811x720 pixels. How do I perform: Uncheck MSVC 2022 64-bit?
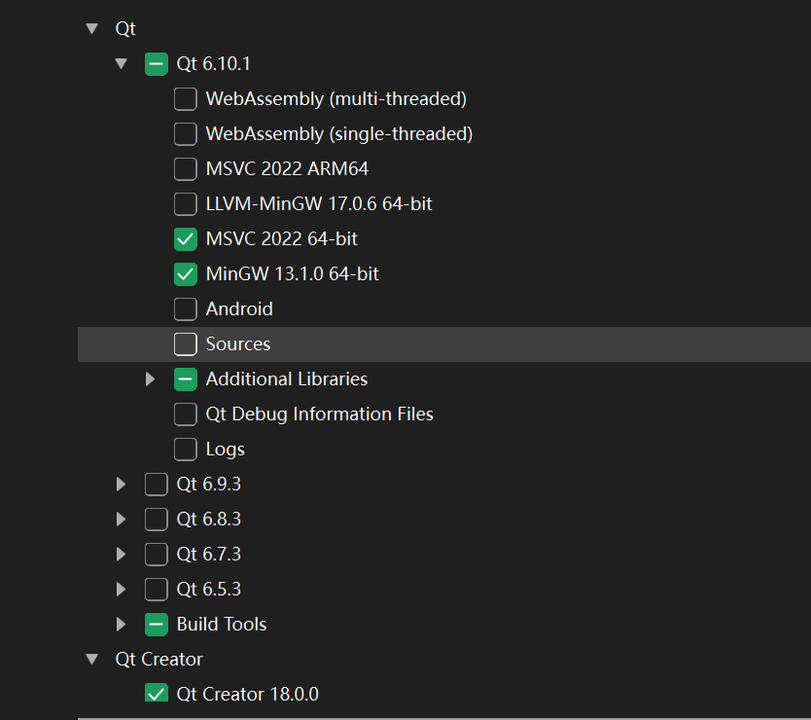(185, 239)
